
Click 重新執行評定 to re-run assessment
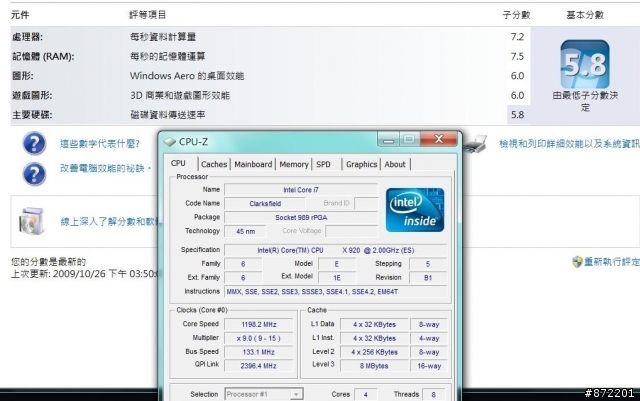tap(612, 262)
